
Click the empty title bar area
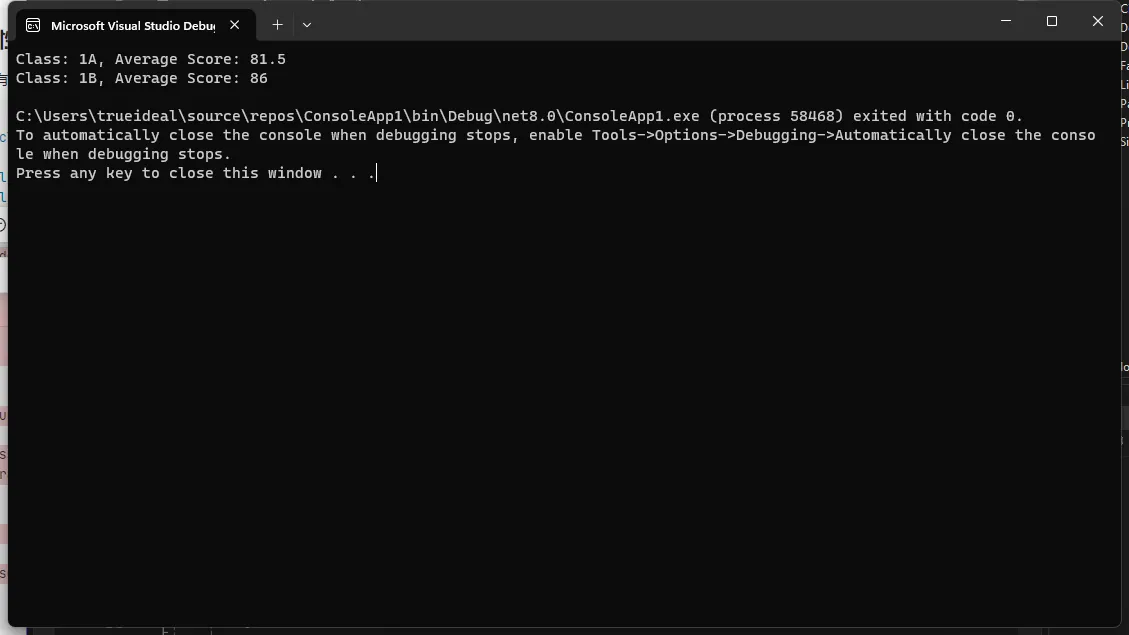[648, 21]
